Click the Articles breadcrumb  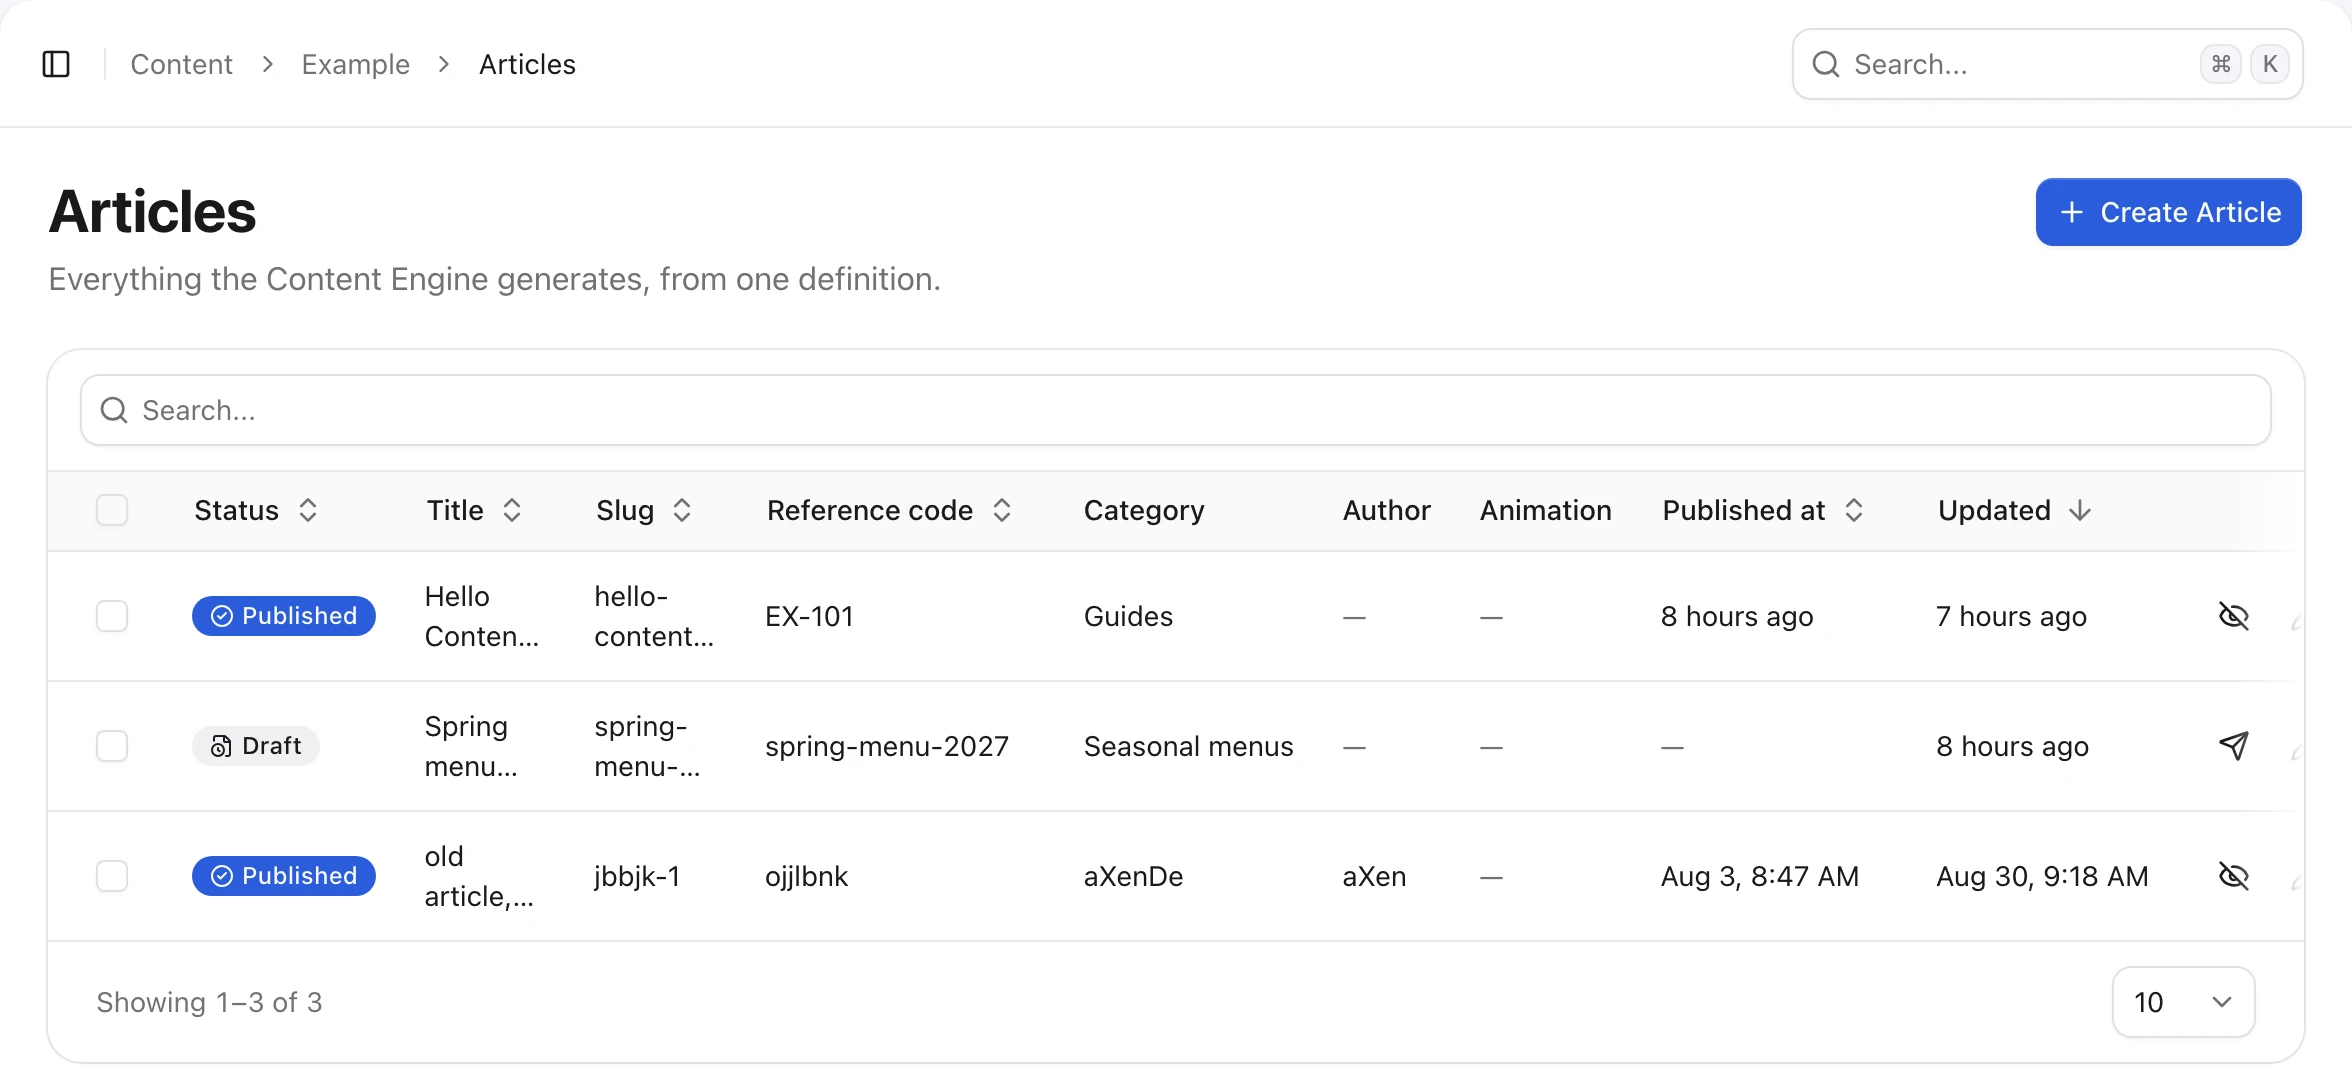[x=527, y=64]
